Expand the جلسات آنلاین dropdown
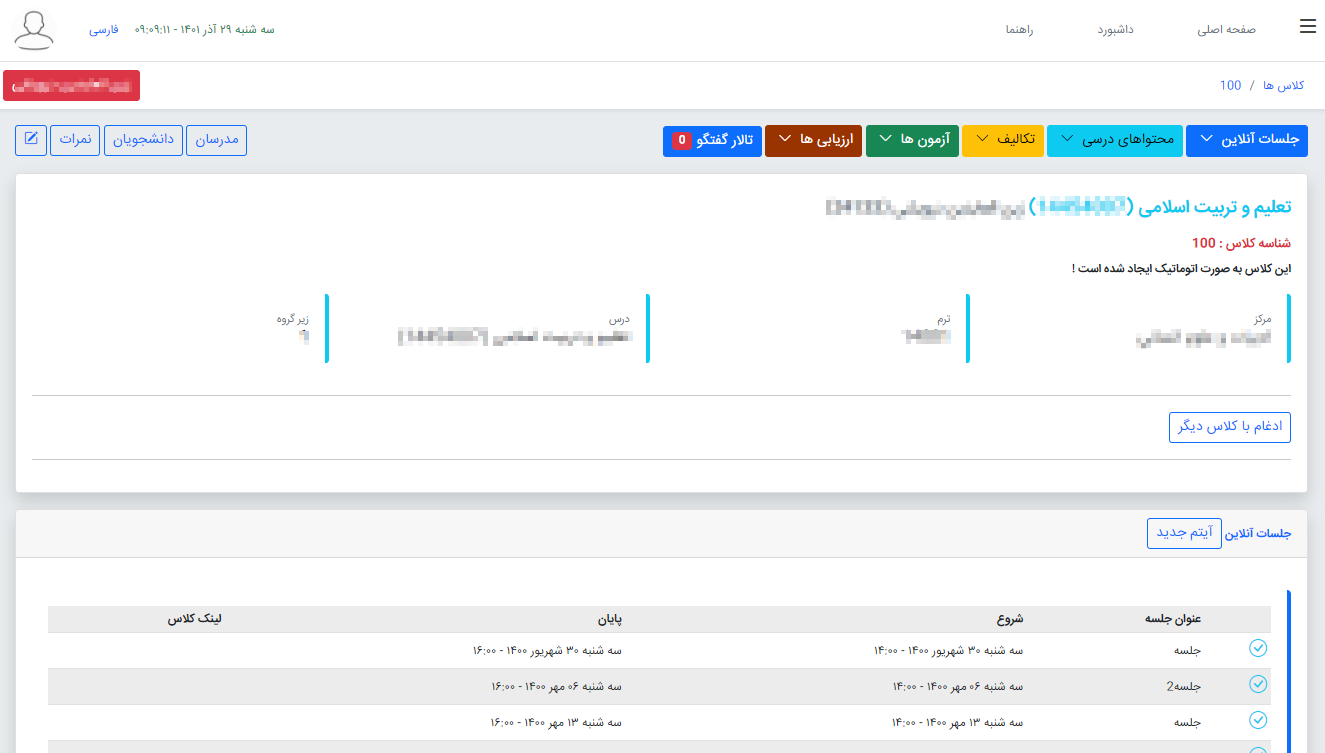 (x=1246, y=141)
